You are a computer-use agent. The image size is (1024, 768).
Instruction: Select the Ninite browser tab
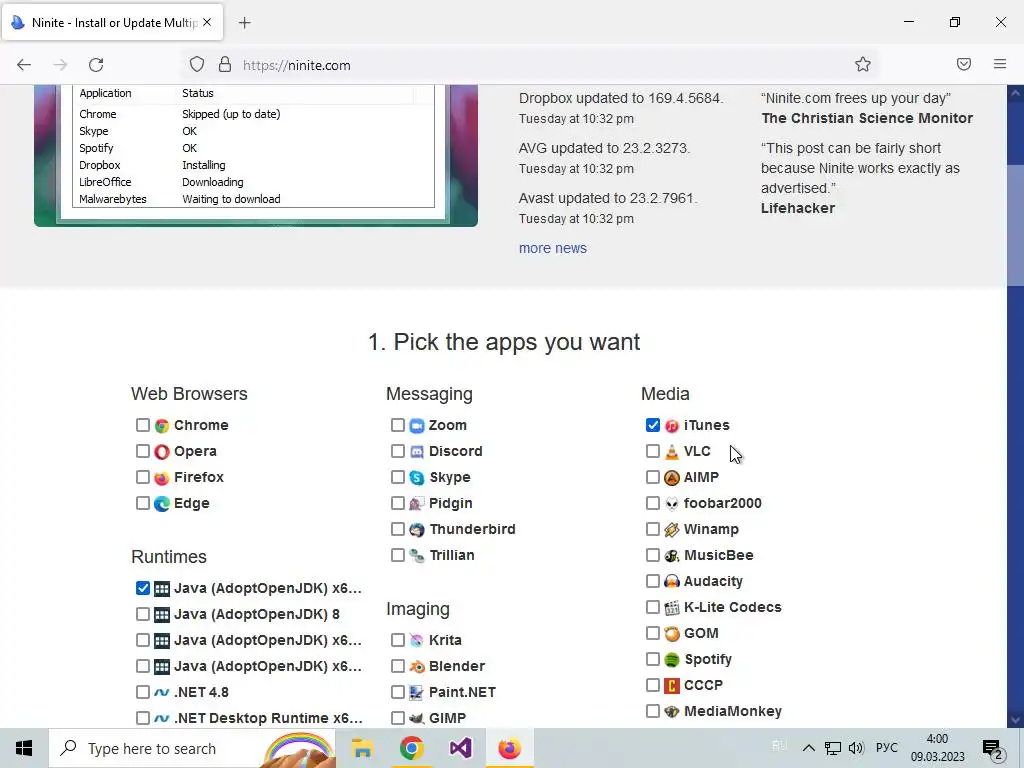(112, 22)
